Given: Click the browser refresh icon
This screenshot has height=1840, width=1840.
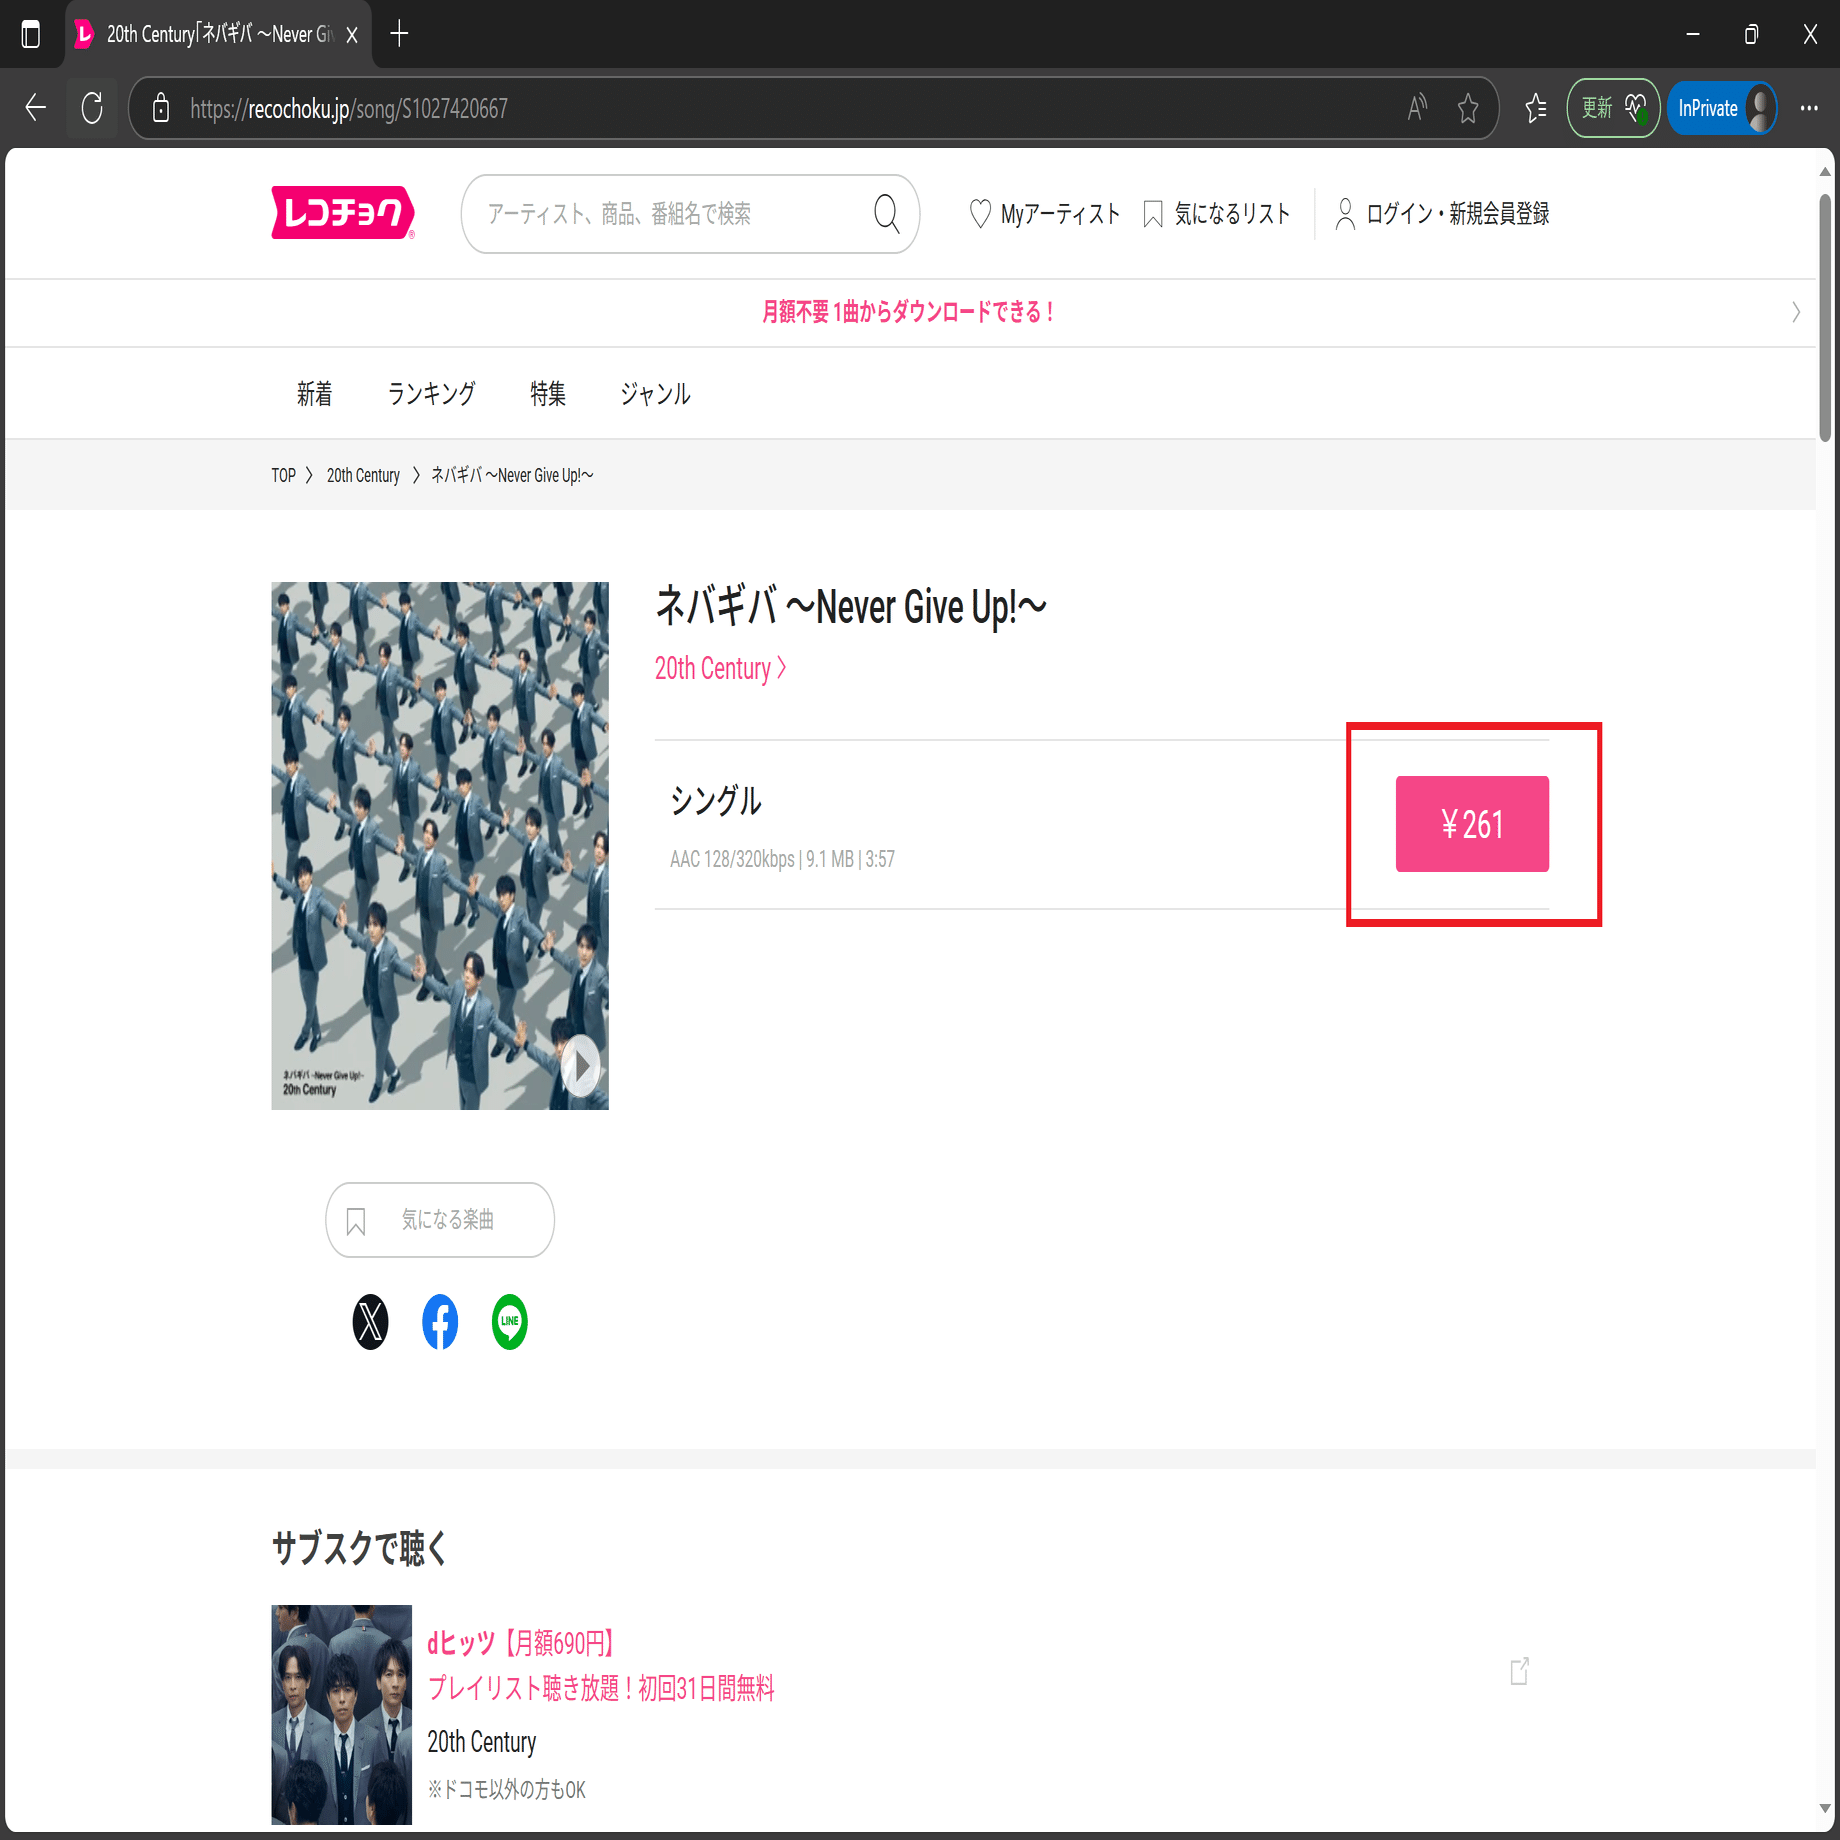Looking at the screenshot, I should point(92,108).
